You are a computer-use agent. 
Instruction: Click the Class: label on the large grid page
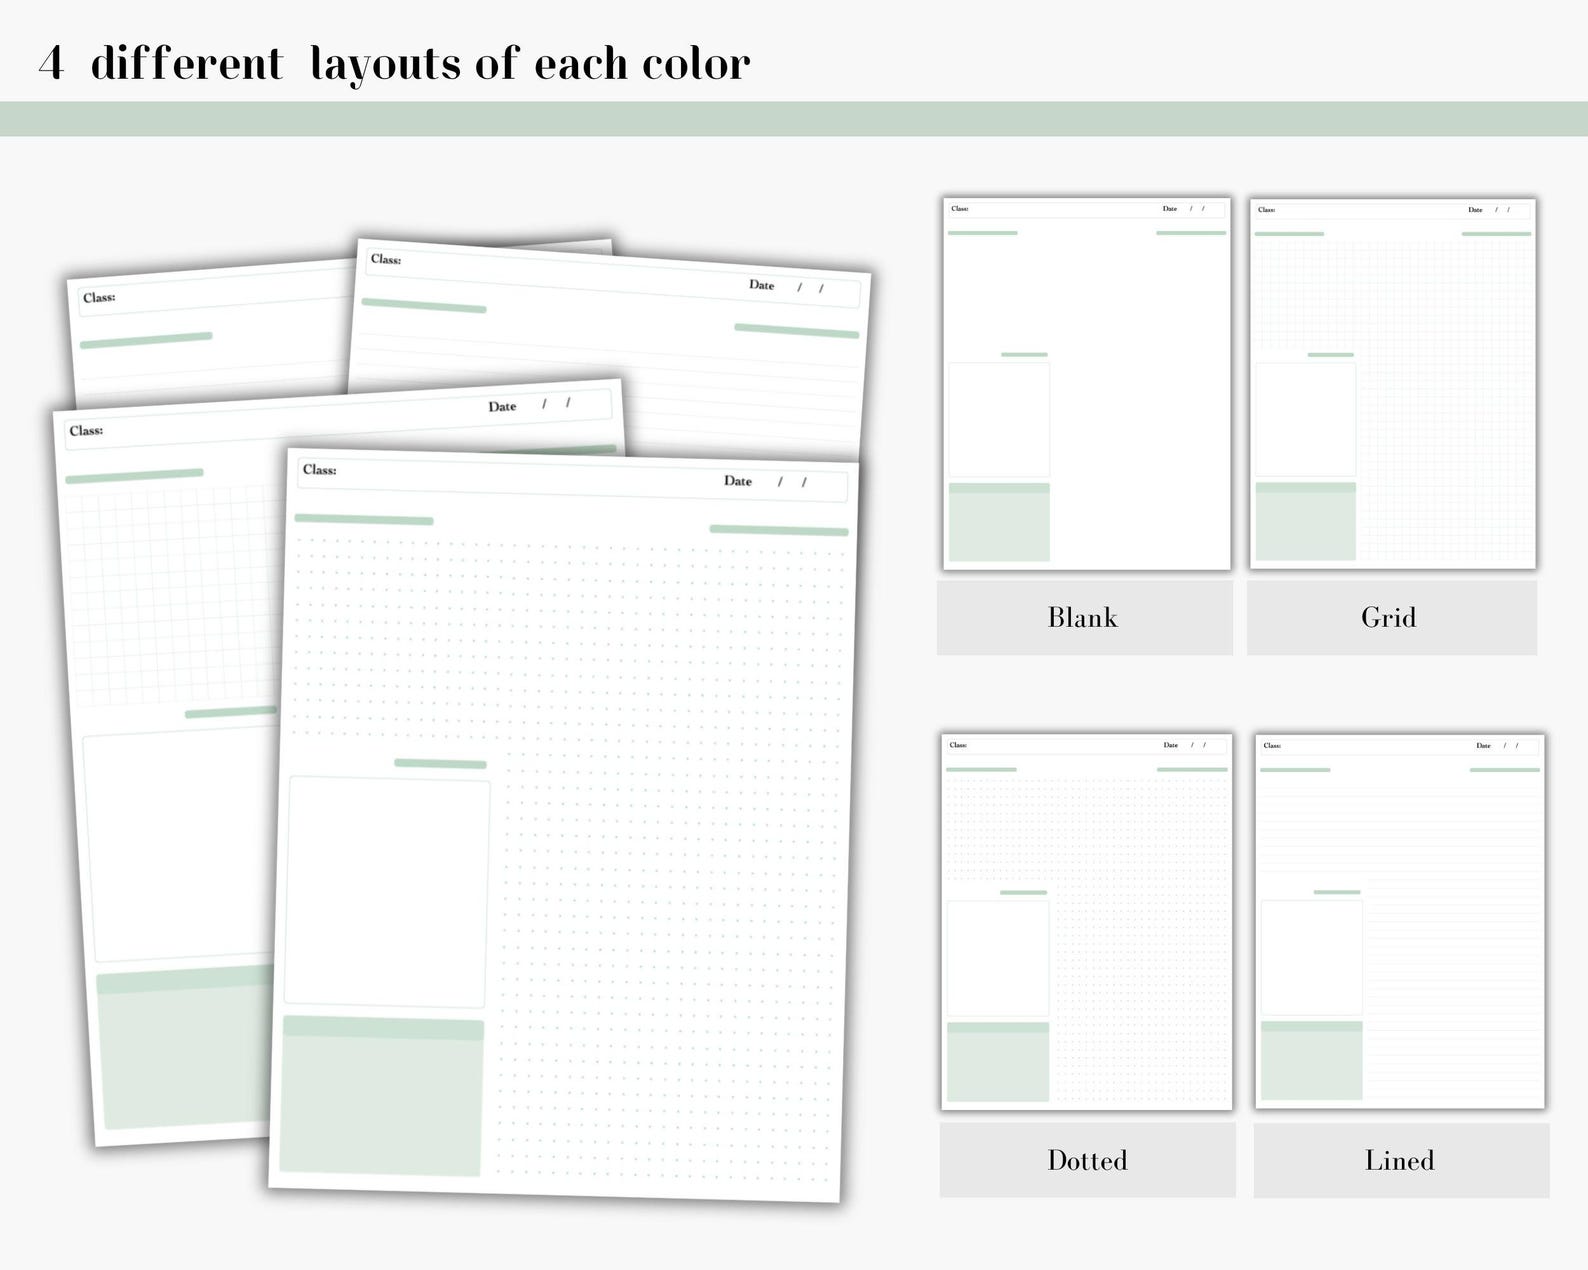pyautogui.click(x=86, y=431)
